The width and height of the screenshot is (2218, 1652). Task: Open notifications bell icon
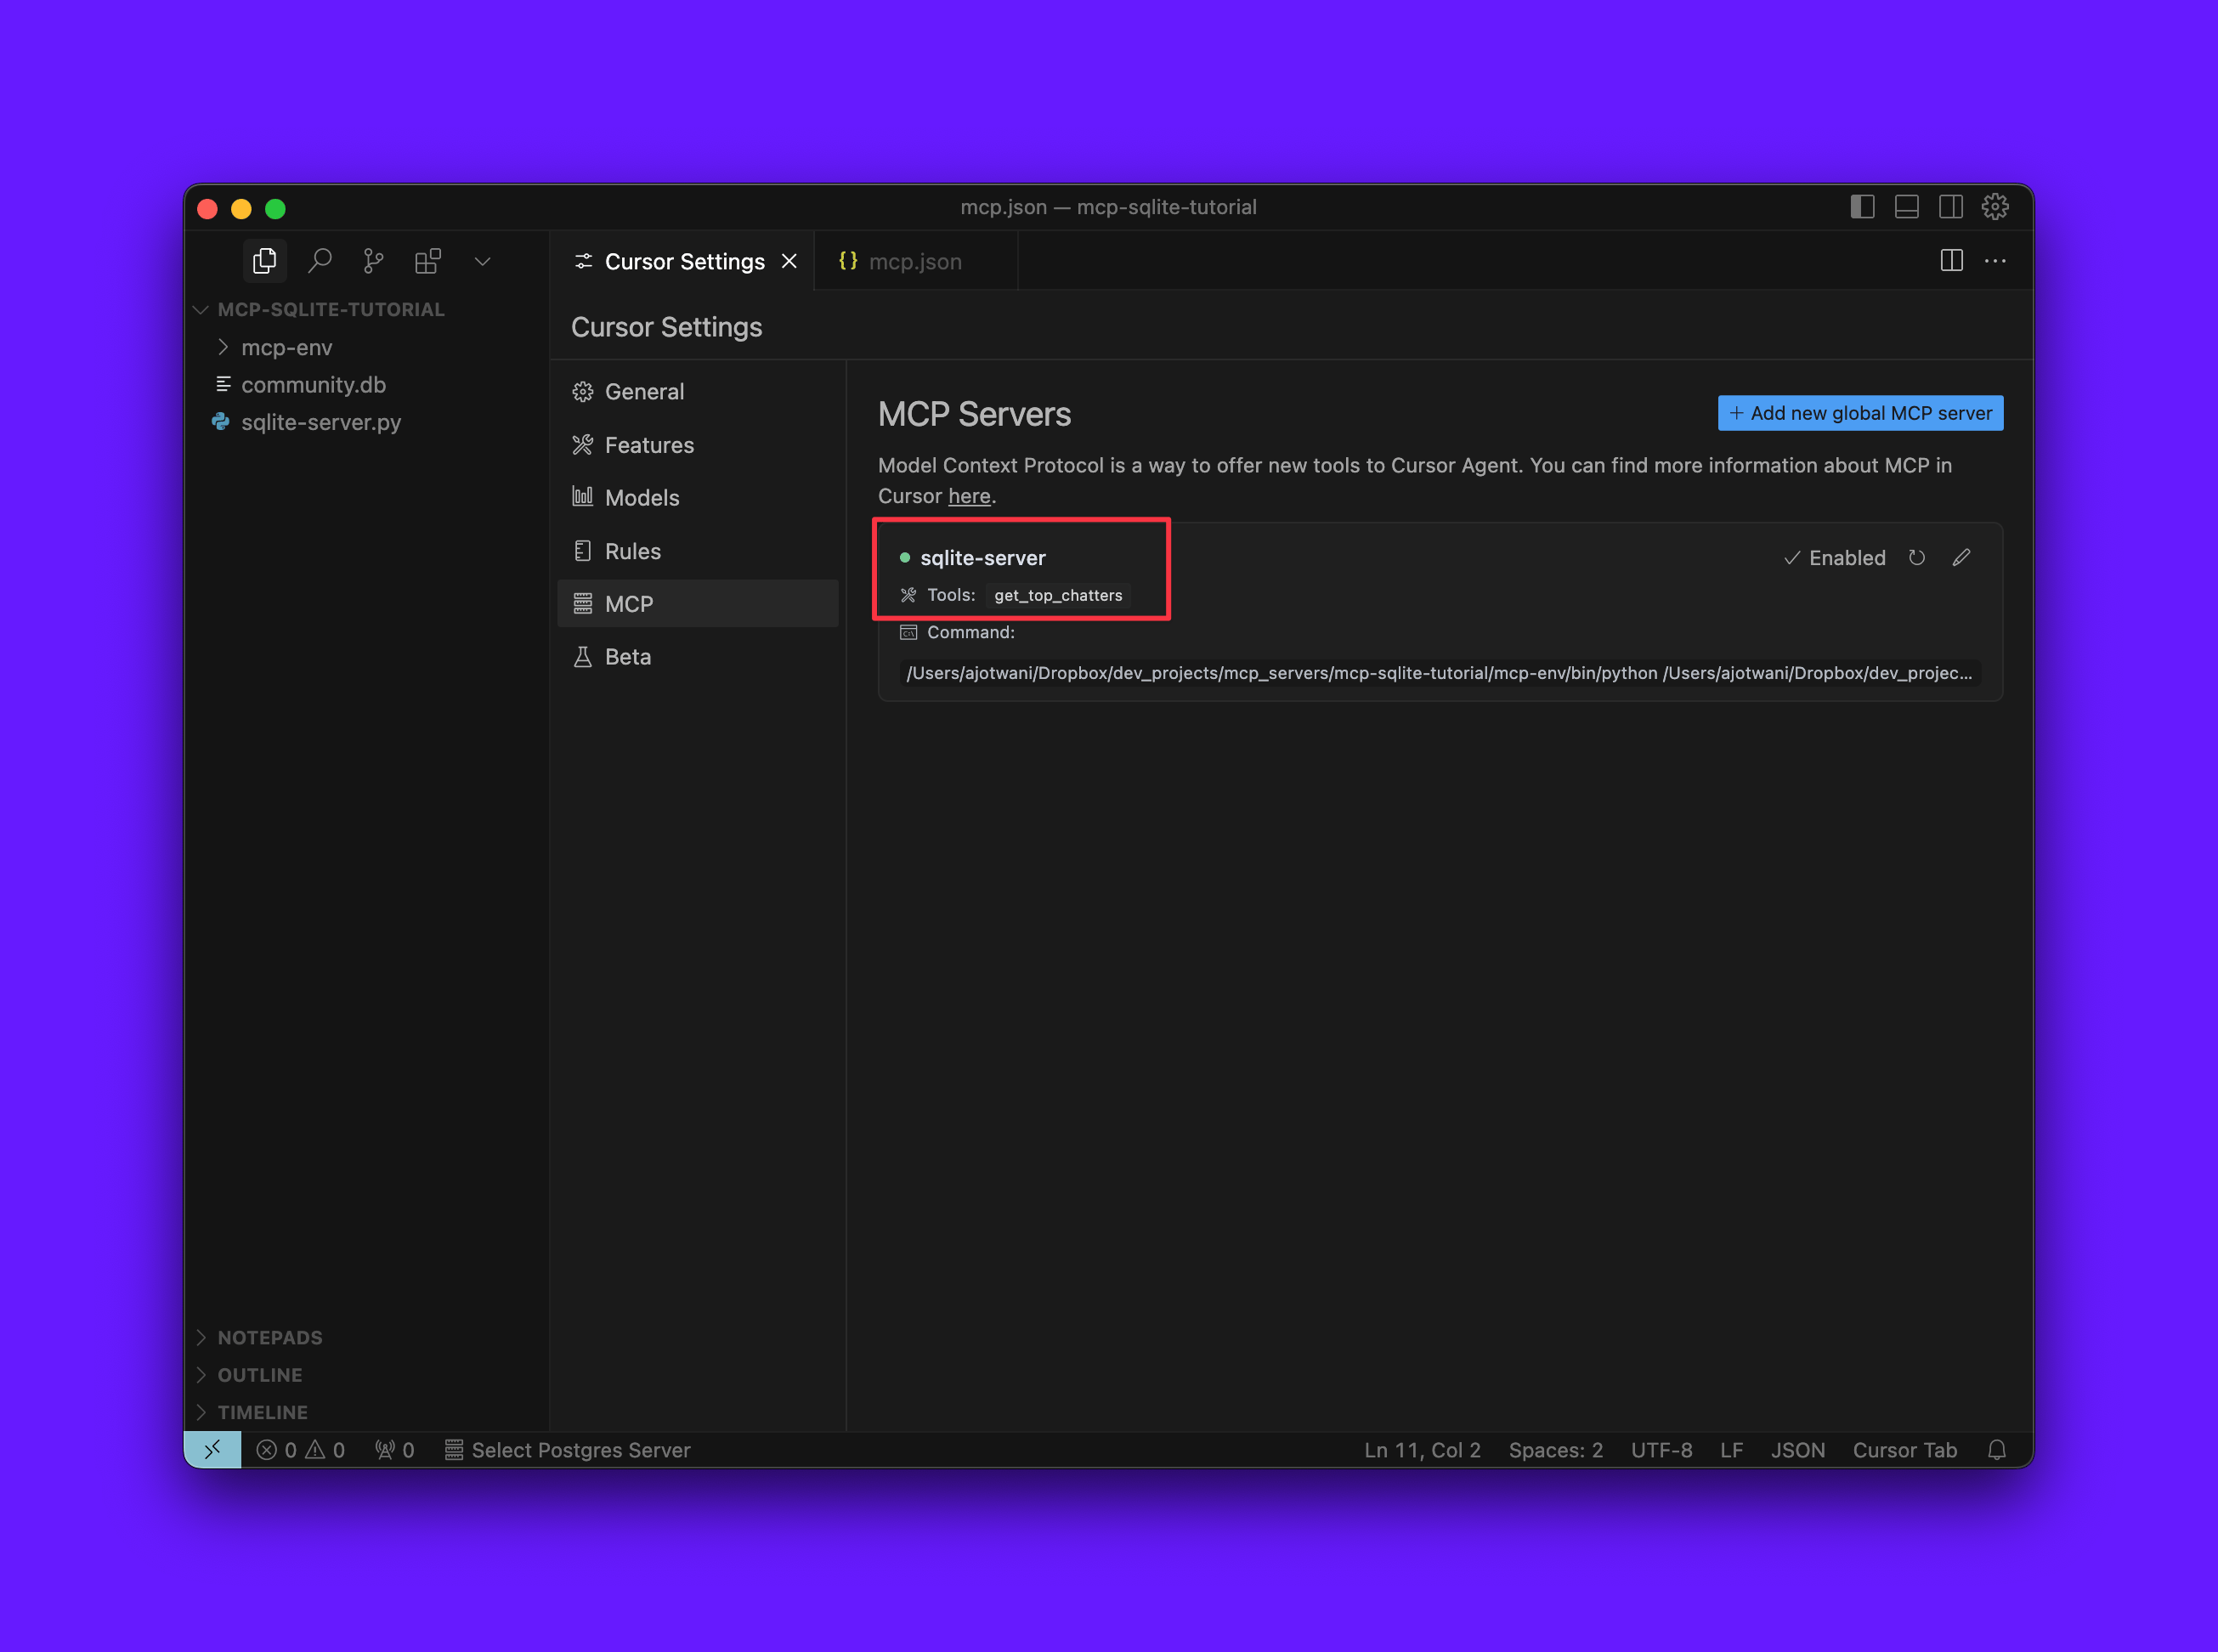pos(1996,1450)
